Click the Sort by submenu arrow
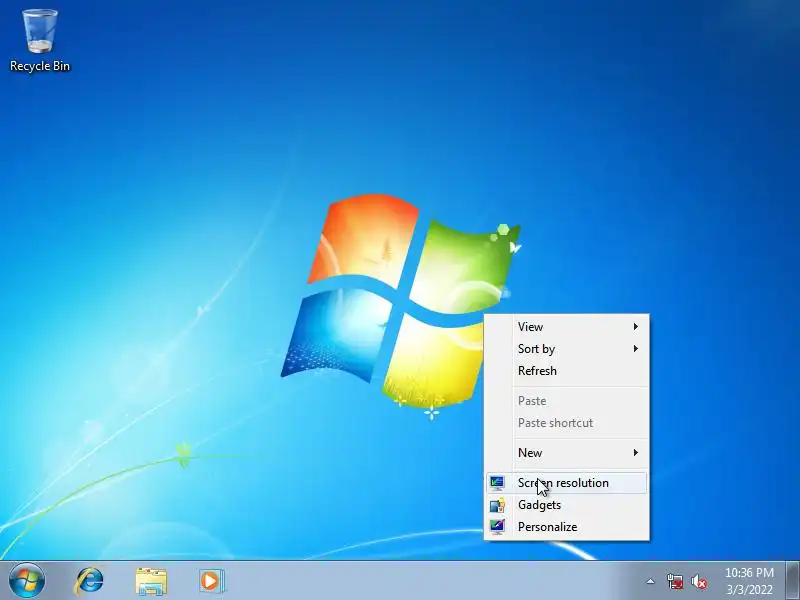 pyautogui.click(x=636, y=348)
